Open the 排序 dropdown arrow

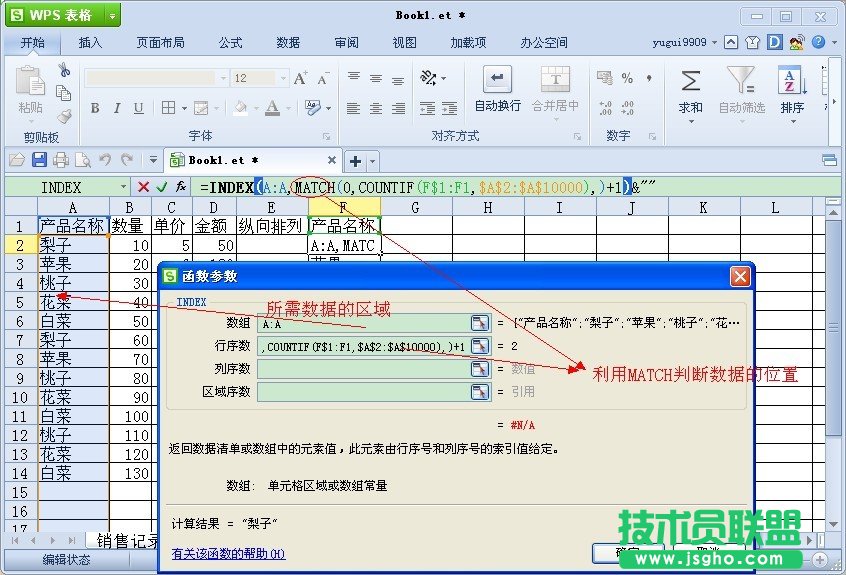coord(793,122)
